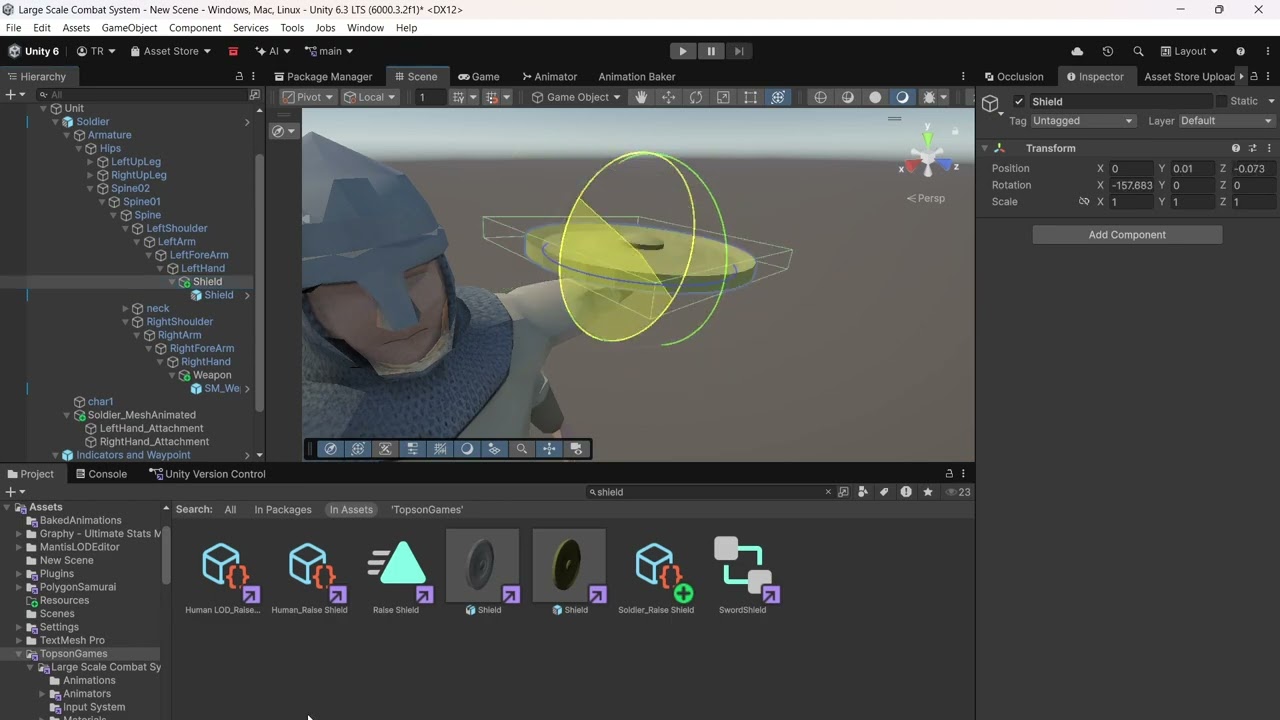
Task: Click the red record icon beside Asset Store
Action: coord(233,51)
